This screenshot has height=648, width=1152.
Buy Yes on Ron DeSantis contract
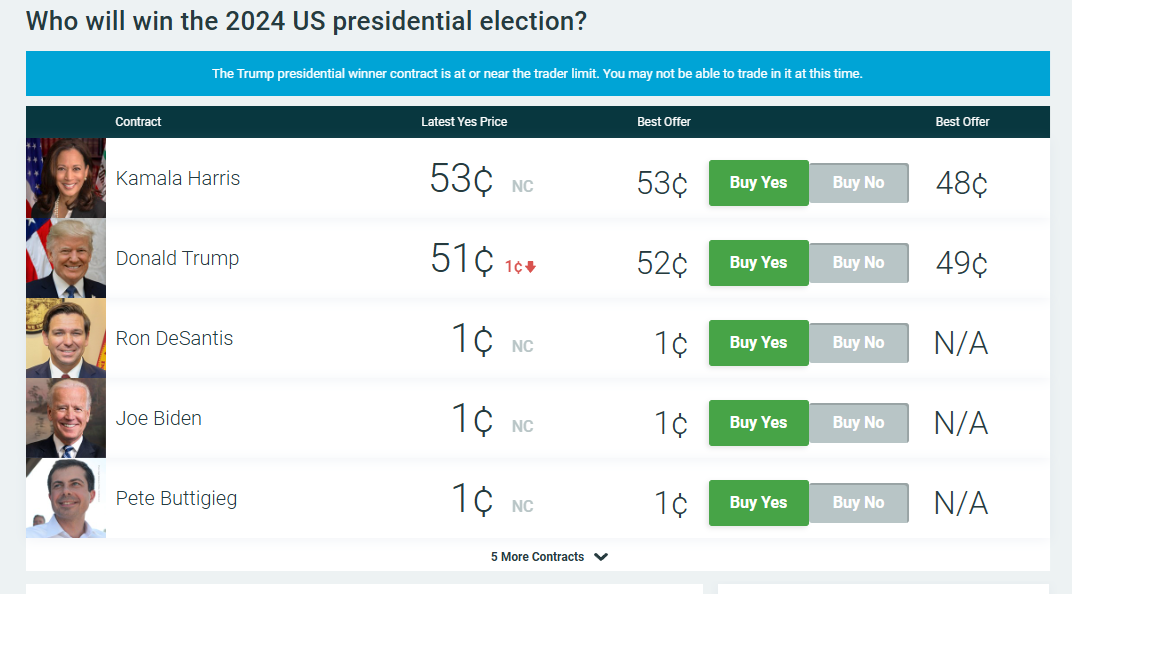click(758, 343)
